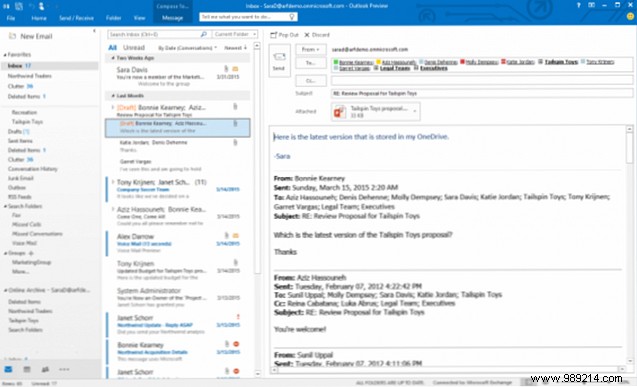Click red flag icon on Bonnie Kearney message
The width and height of the screenshot is (637, 387).
(236, 344)
